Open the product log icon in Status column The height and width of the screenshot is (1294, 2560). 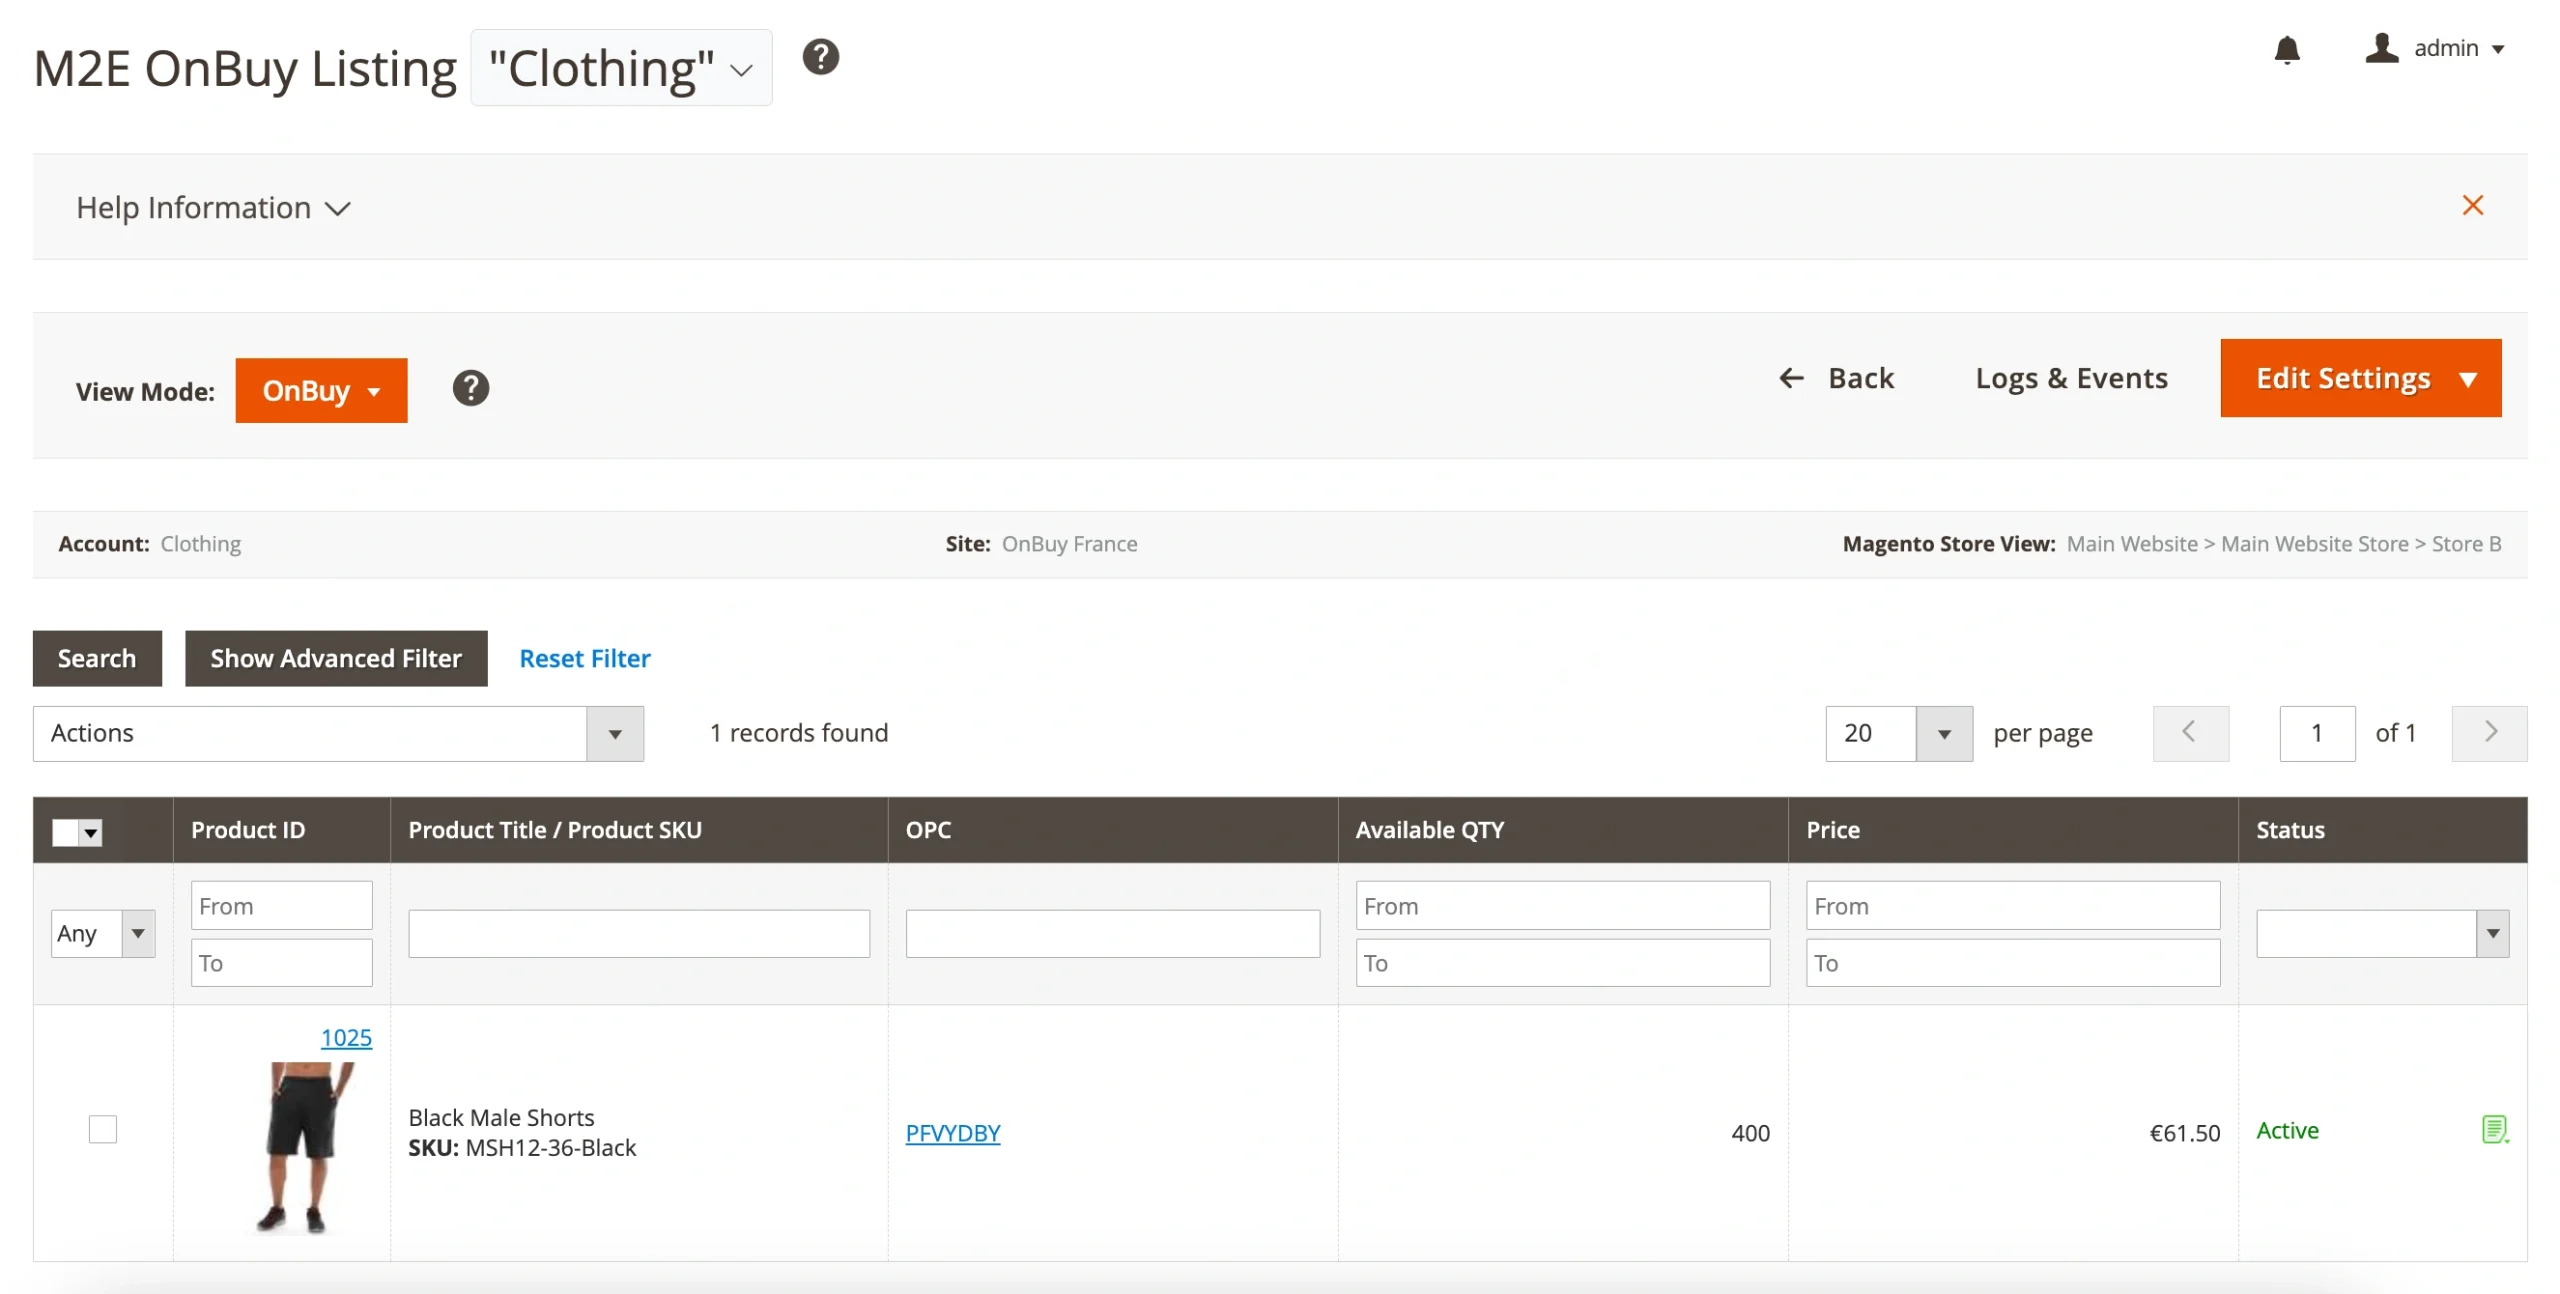[2494, 1129]
